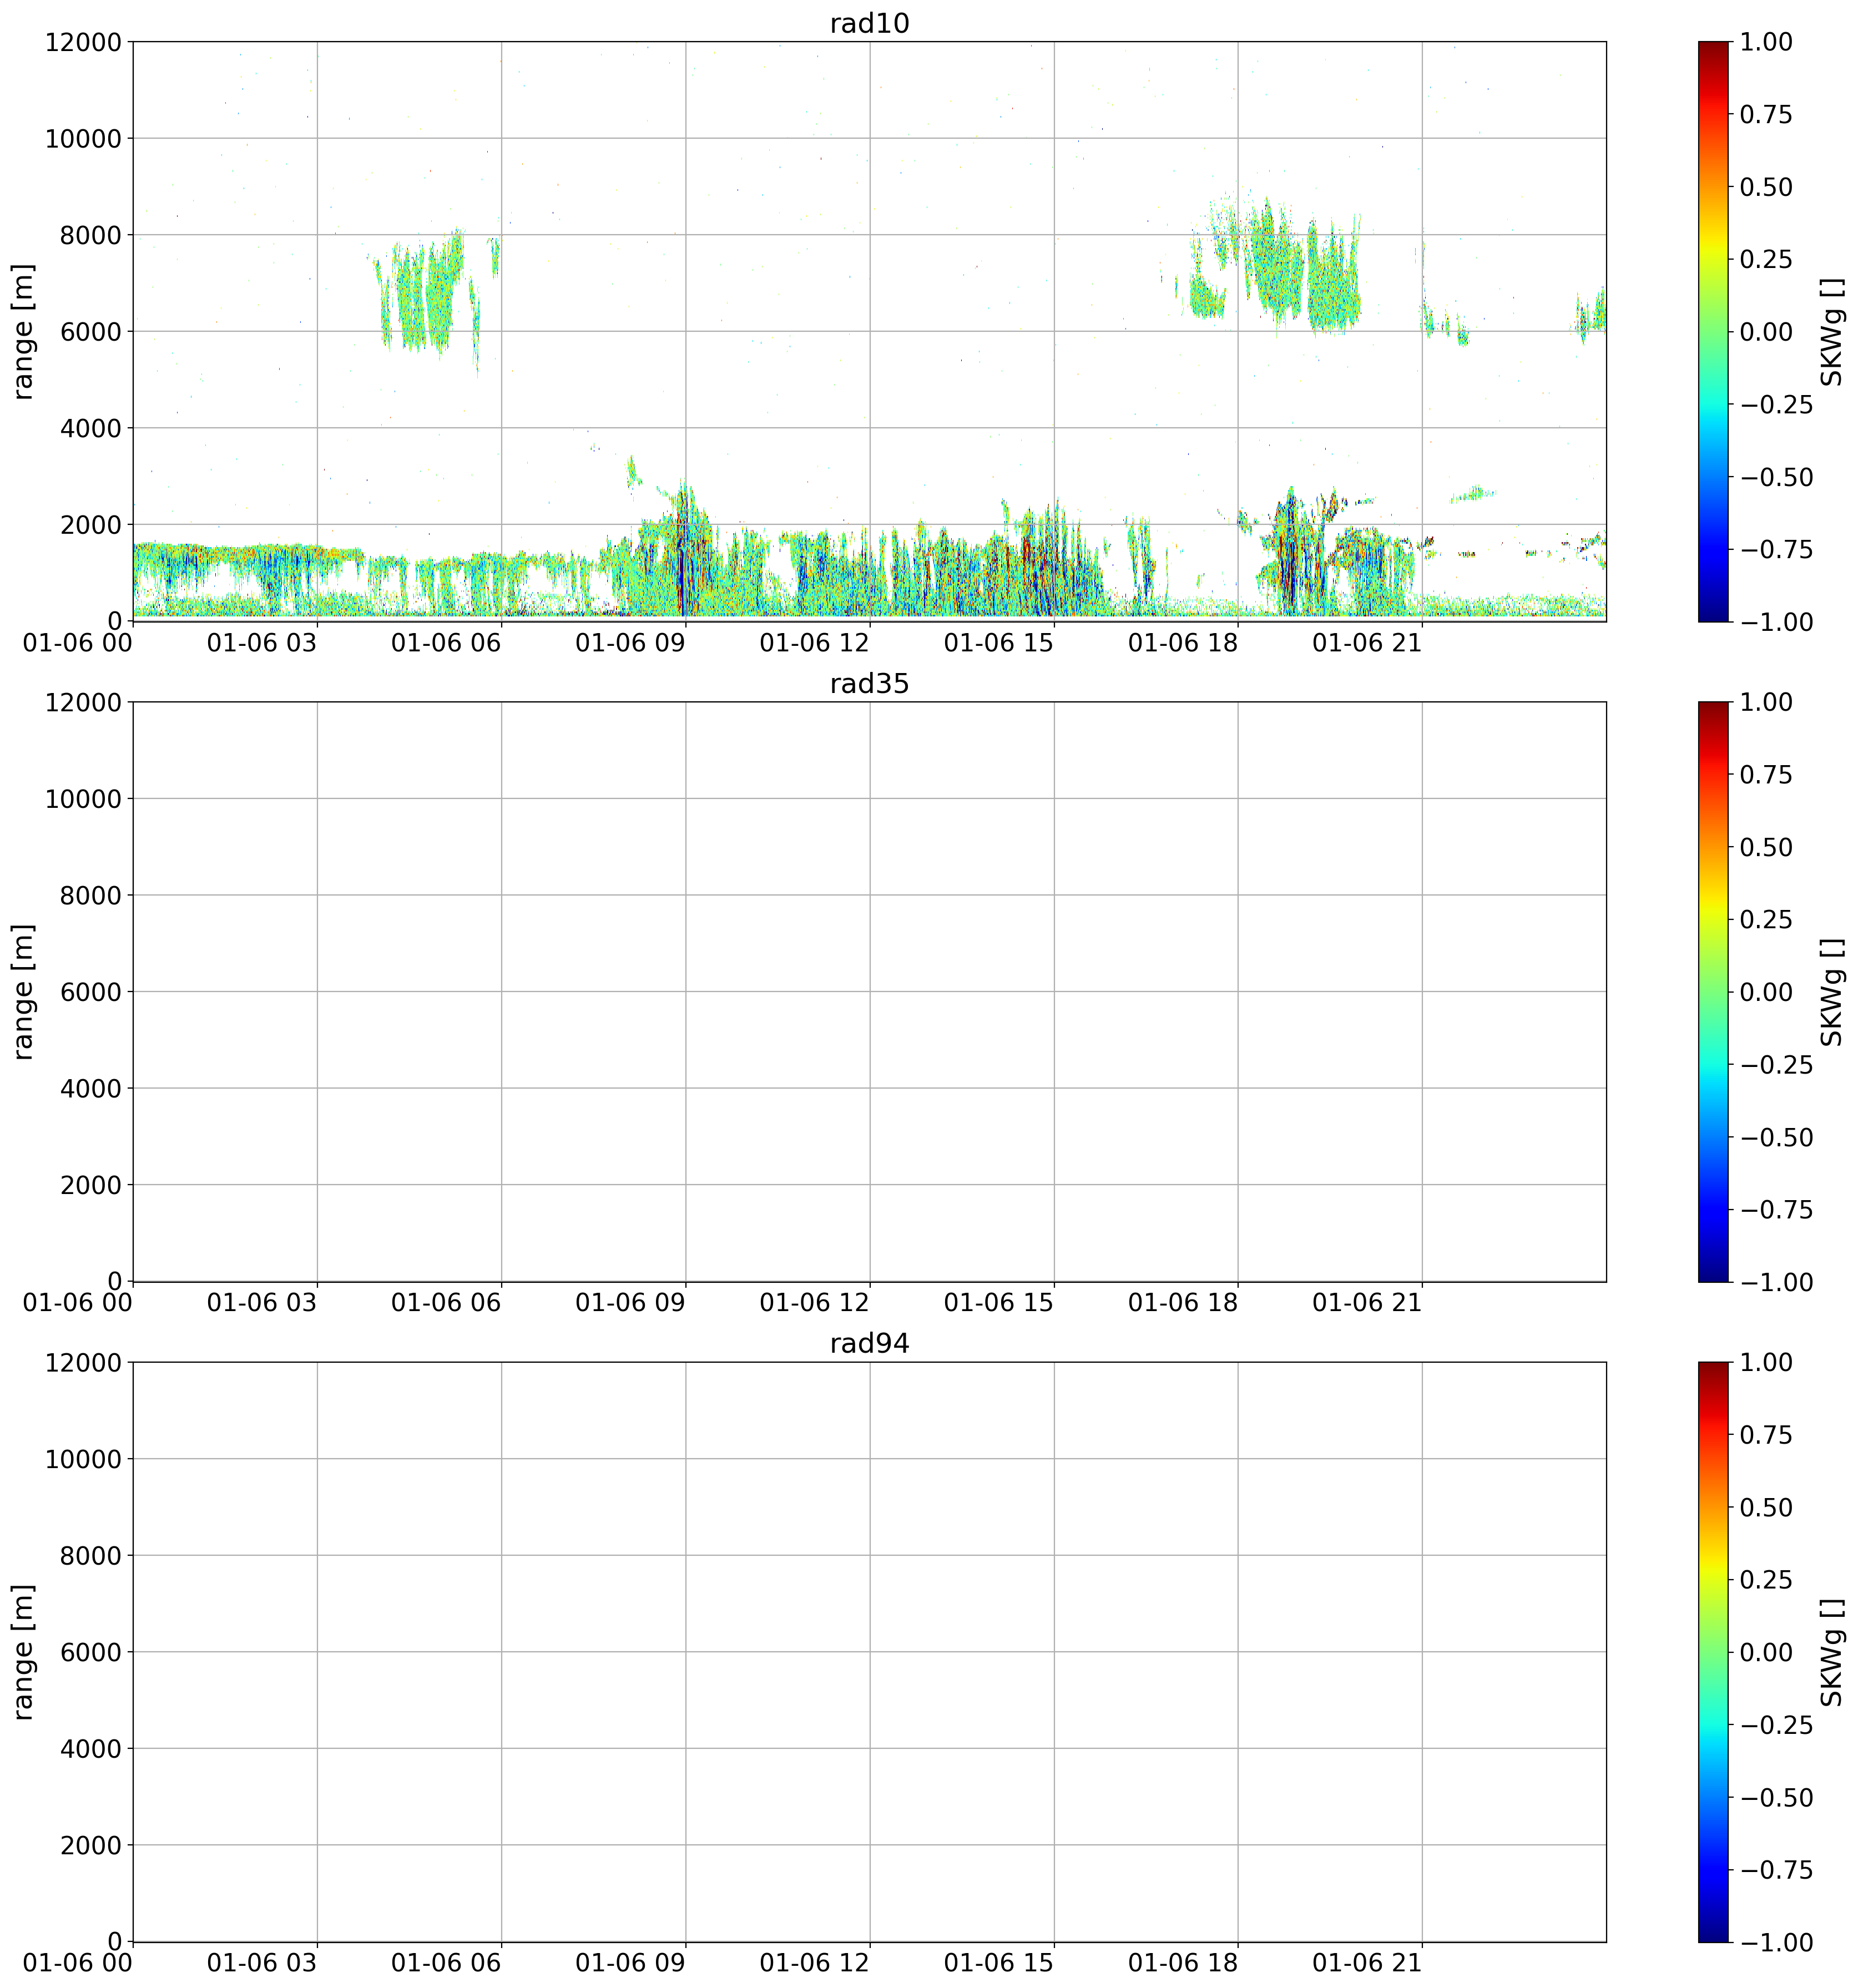Click the 'SKWg []' label beside rad10 colorbar
This screenshot has width=1858, height=1988.
point(1831,331)
